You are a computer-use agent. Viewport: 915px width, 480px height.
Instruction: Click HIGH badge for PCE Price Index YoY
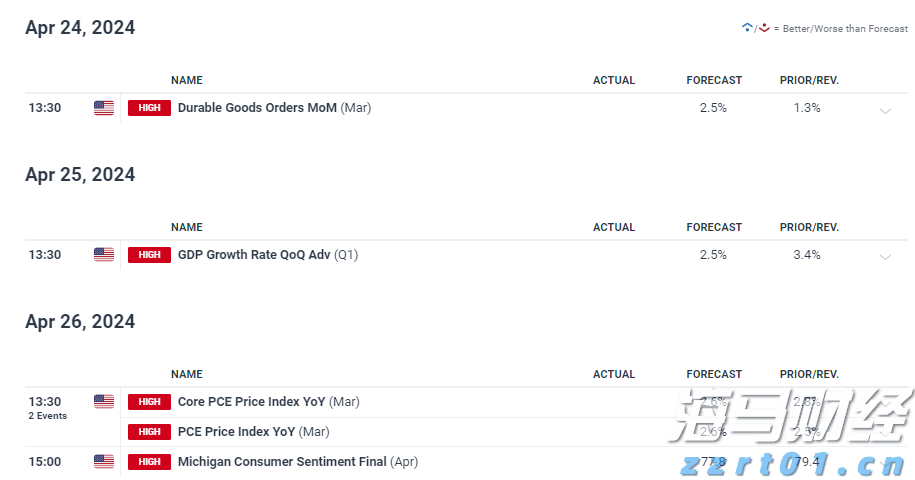tap(149, 432)
